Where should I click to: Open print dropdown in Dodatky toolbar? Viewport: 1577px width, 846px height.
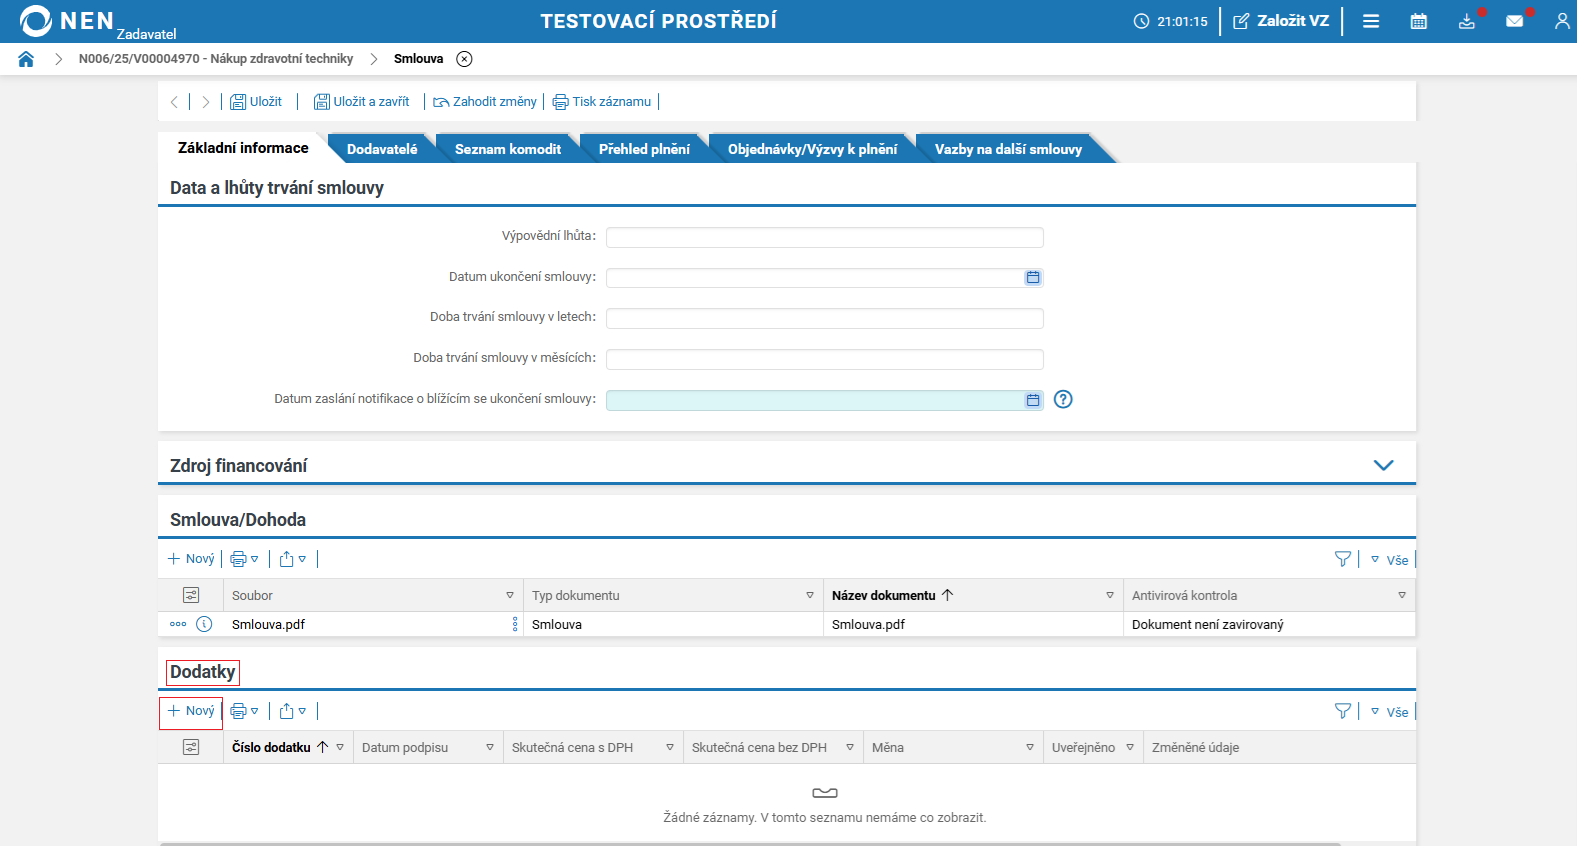pos(245,711)
